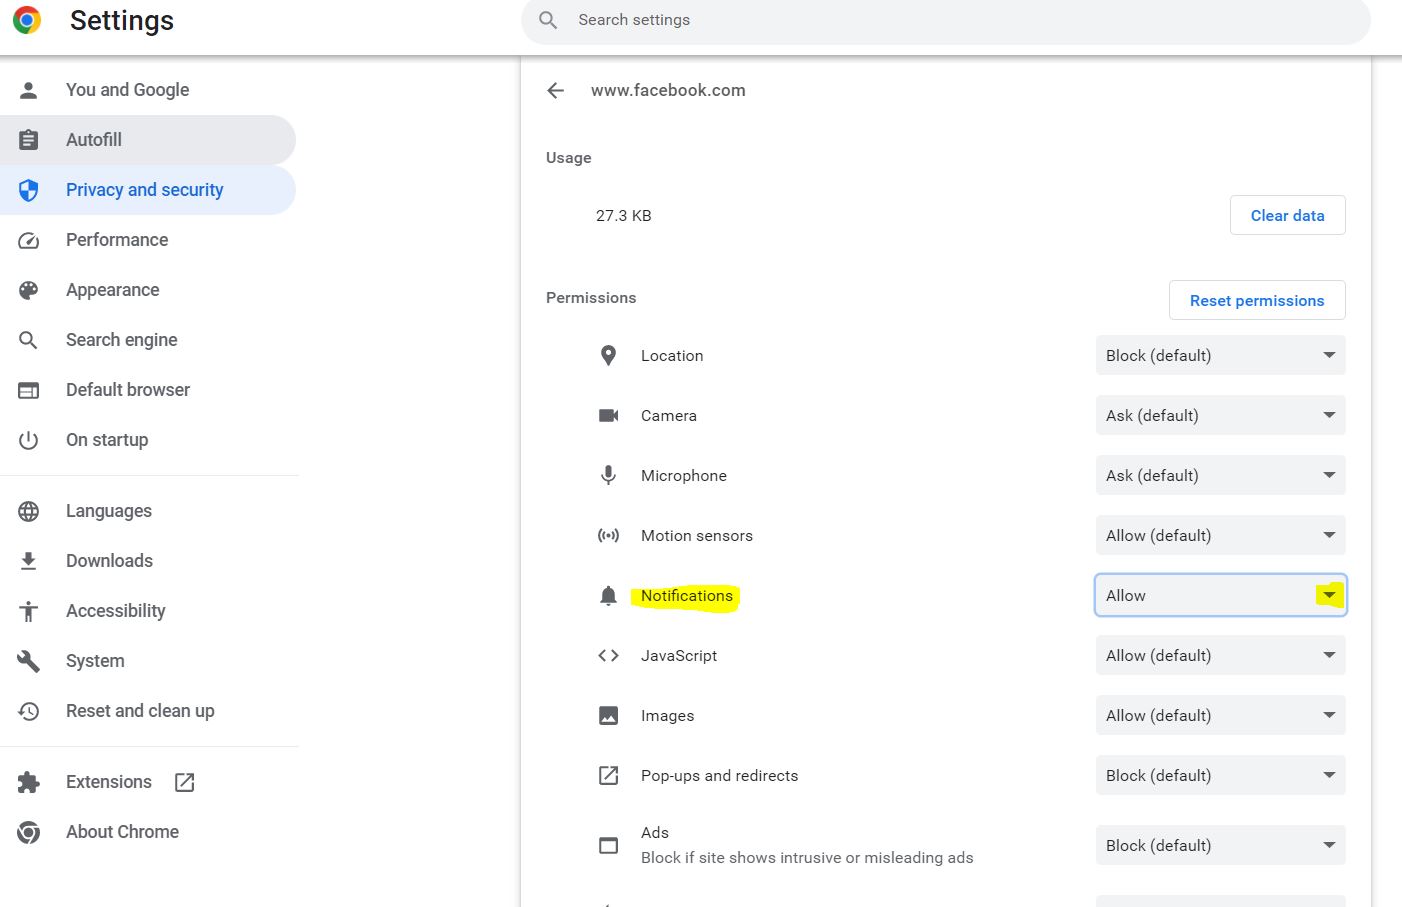This screenshot has height=907, width=1402.
Task: Click the System wrench icon
Action: point(29,661)
